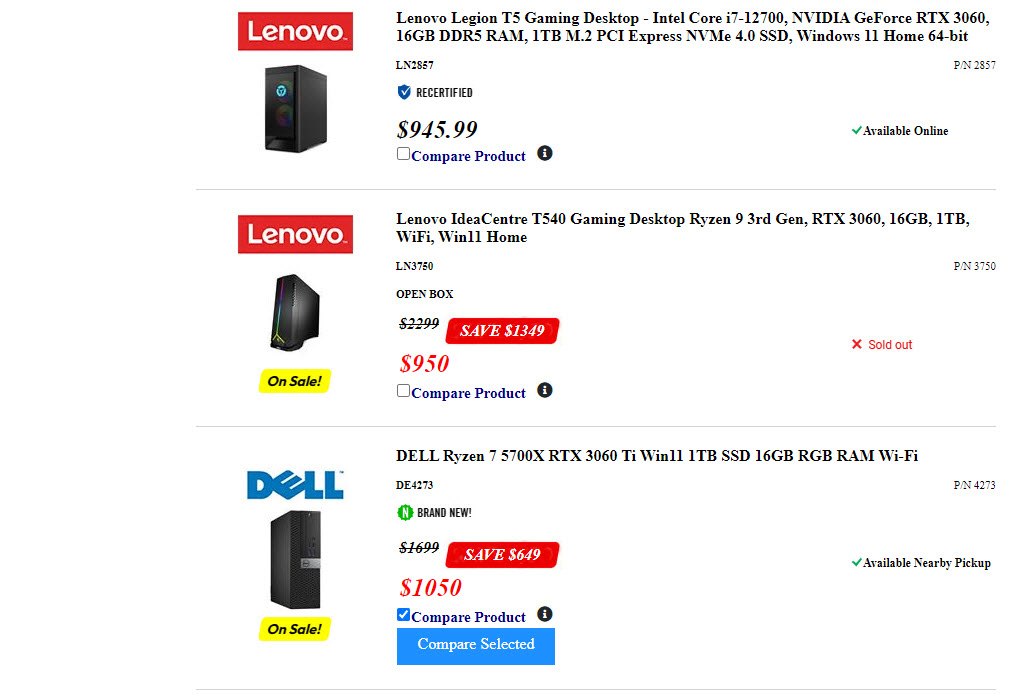
Task: Click the Recertified shield badge icon
Action: click(404, 92)
